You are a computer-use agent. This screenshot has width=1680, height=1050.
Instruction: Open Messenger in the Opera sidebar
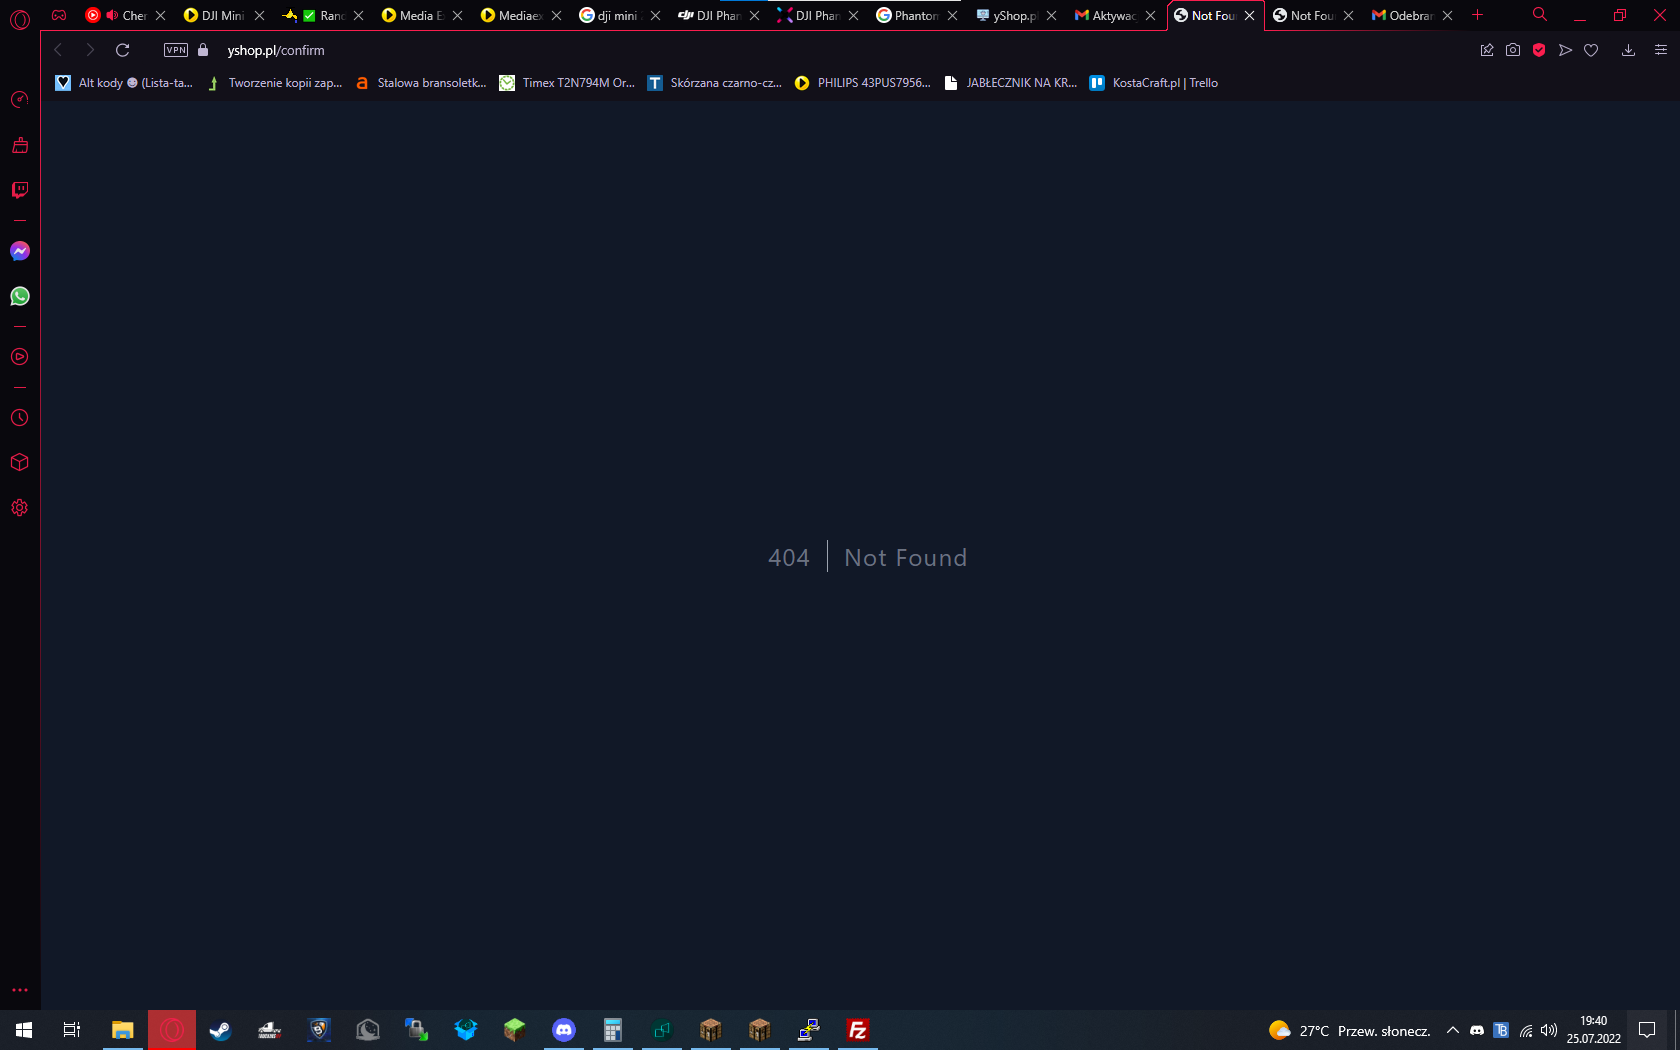click(x=20, y=251)
